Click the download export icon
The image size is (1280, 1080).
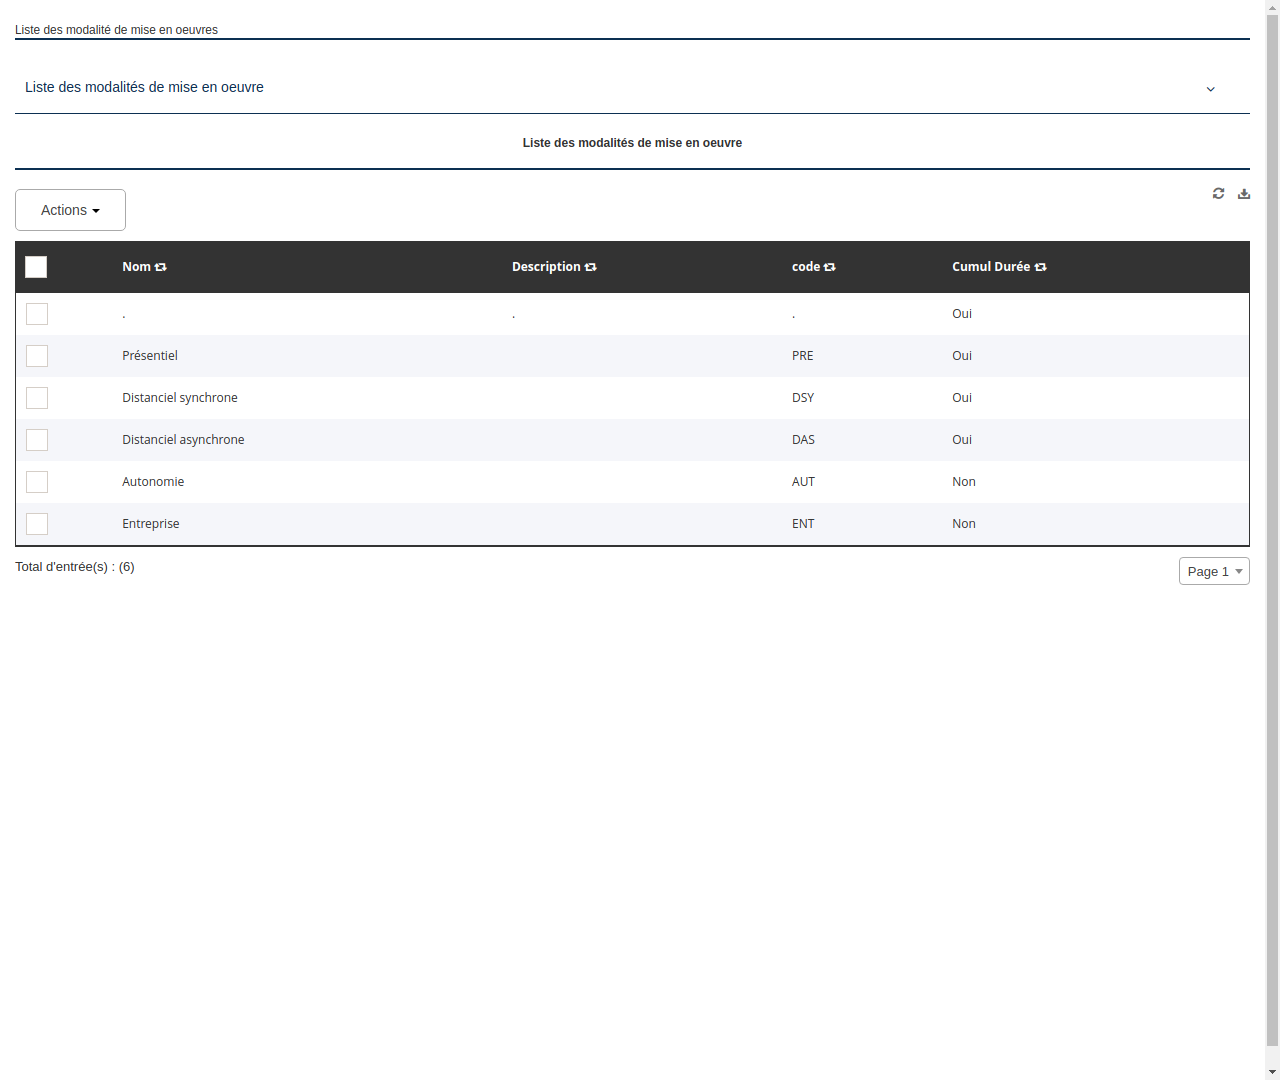(1243, 193)
